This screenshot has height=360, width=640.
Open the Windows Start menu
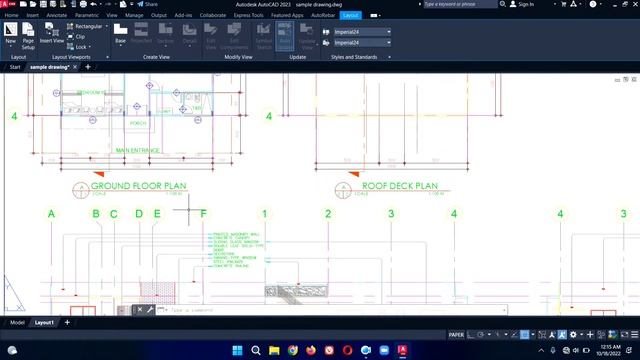(x=237, y=350)
